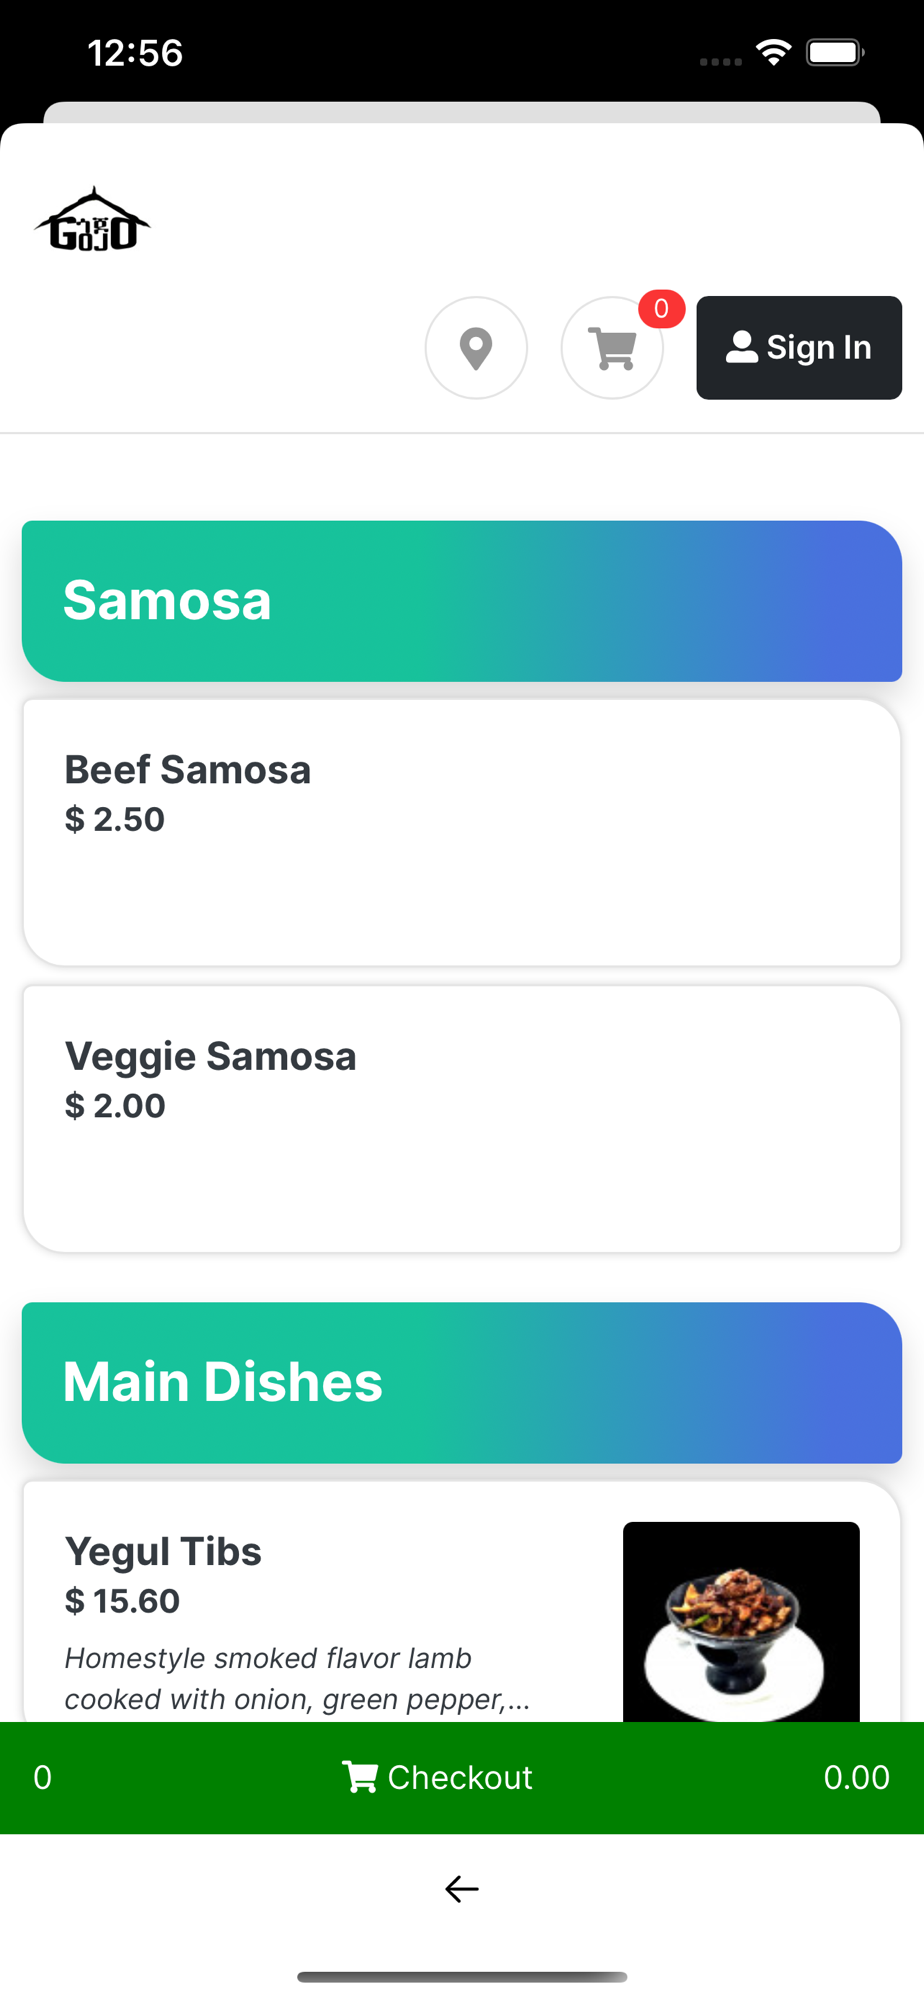This screenshot has width=924, height=2000.
Task: Select the Main Dishes category header
Action: [462, 1382]
